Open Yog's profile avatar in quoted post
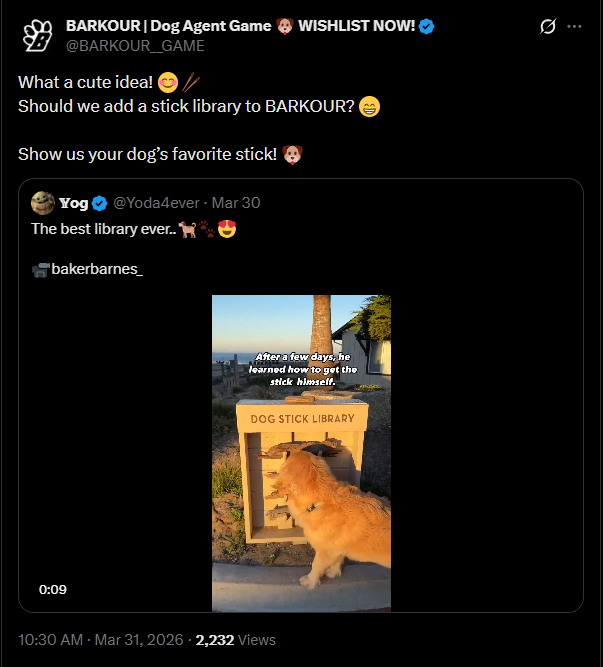Screen dimensions: 603x667 (43, 203)
